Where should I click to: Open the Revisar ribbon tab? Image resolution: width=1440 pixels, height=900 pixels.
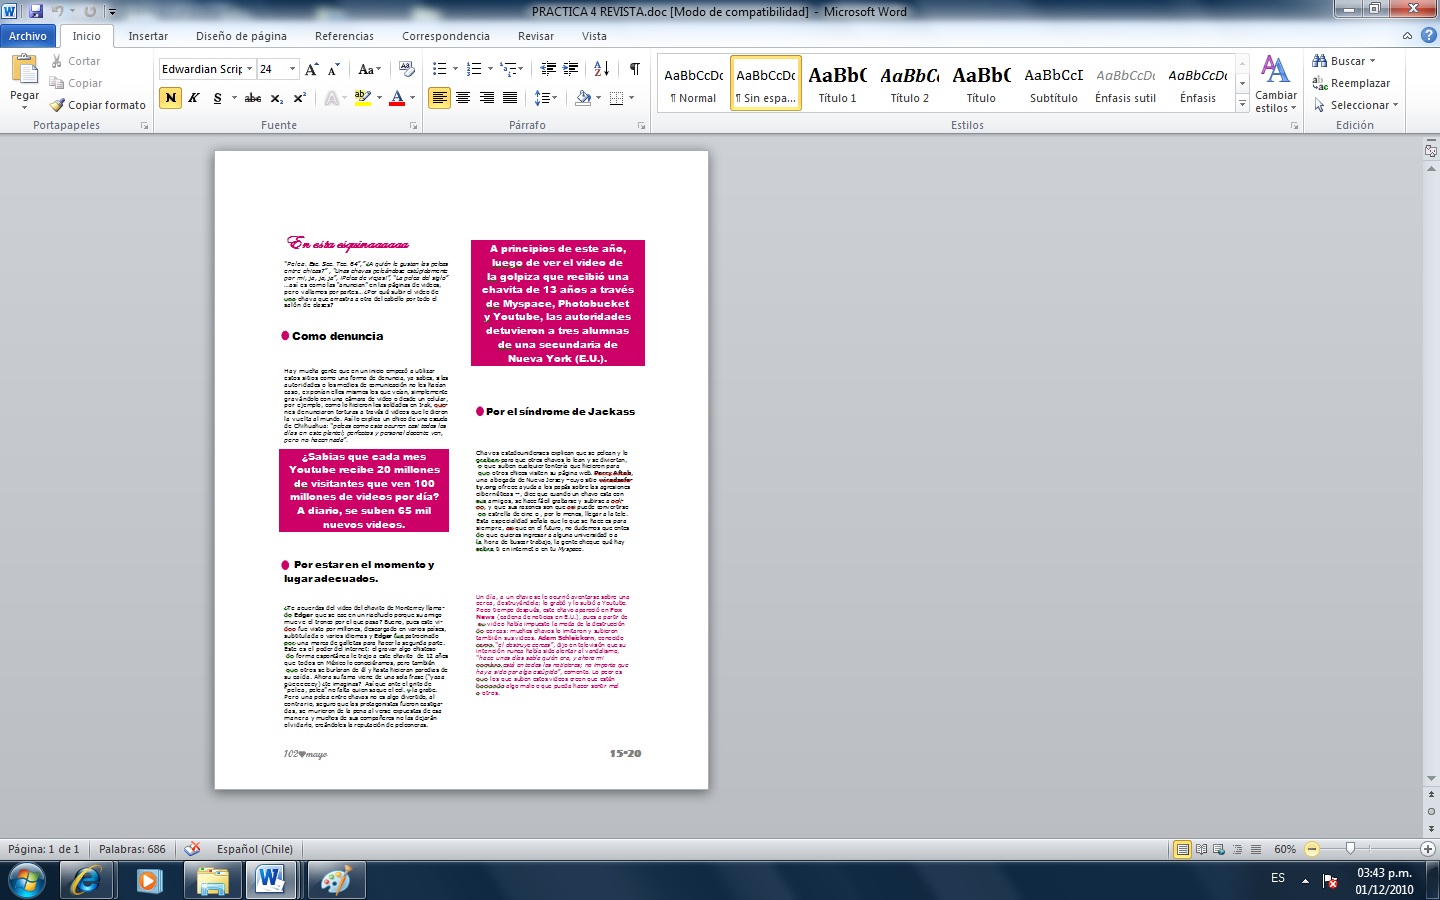[536, 35]
